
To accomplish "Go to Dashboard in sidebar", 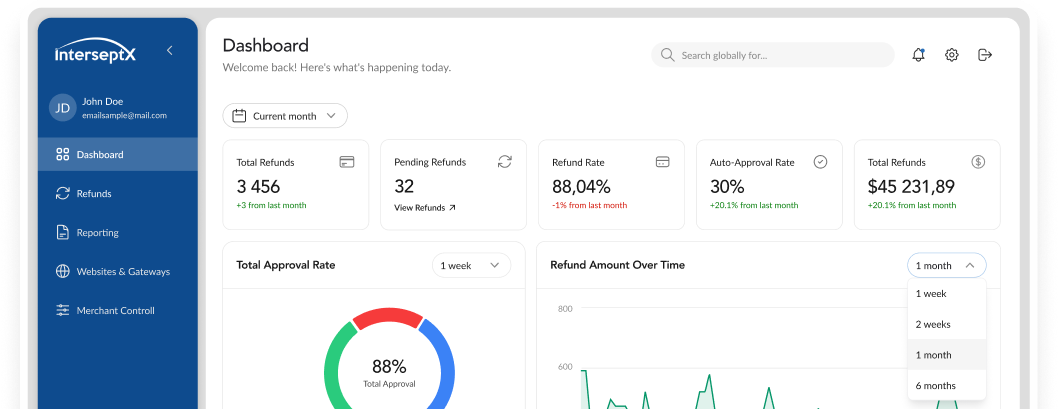I will 117,155.
